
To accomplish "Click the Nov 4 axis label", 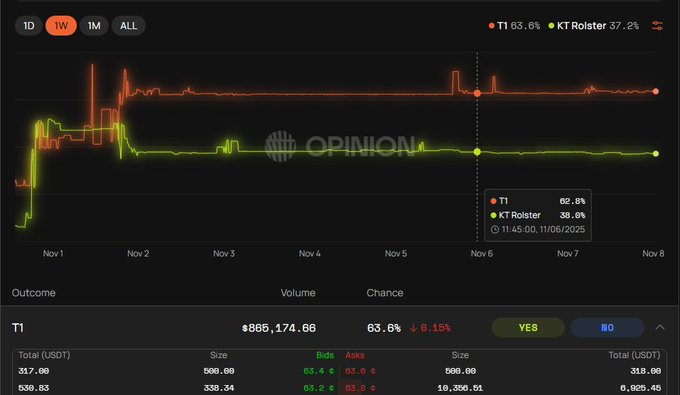I will [x=310, y=253].
